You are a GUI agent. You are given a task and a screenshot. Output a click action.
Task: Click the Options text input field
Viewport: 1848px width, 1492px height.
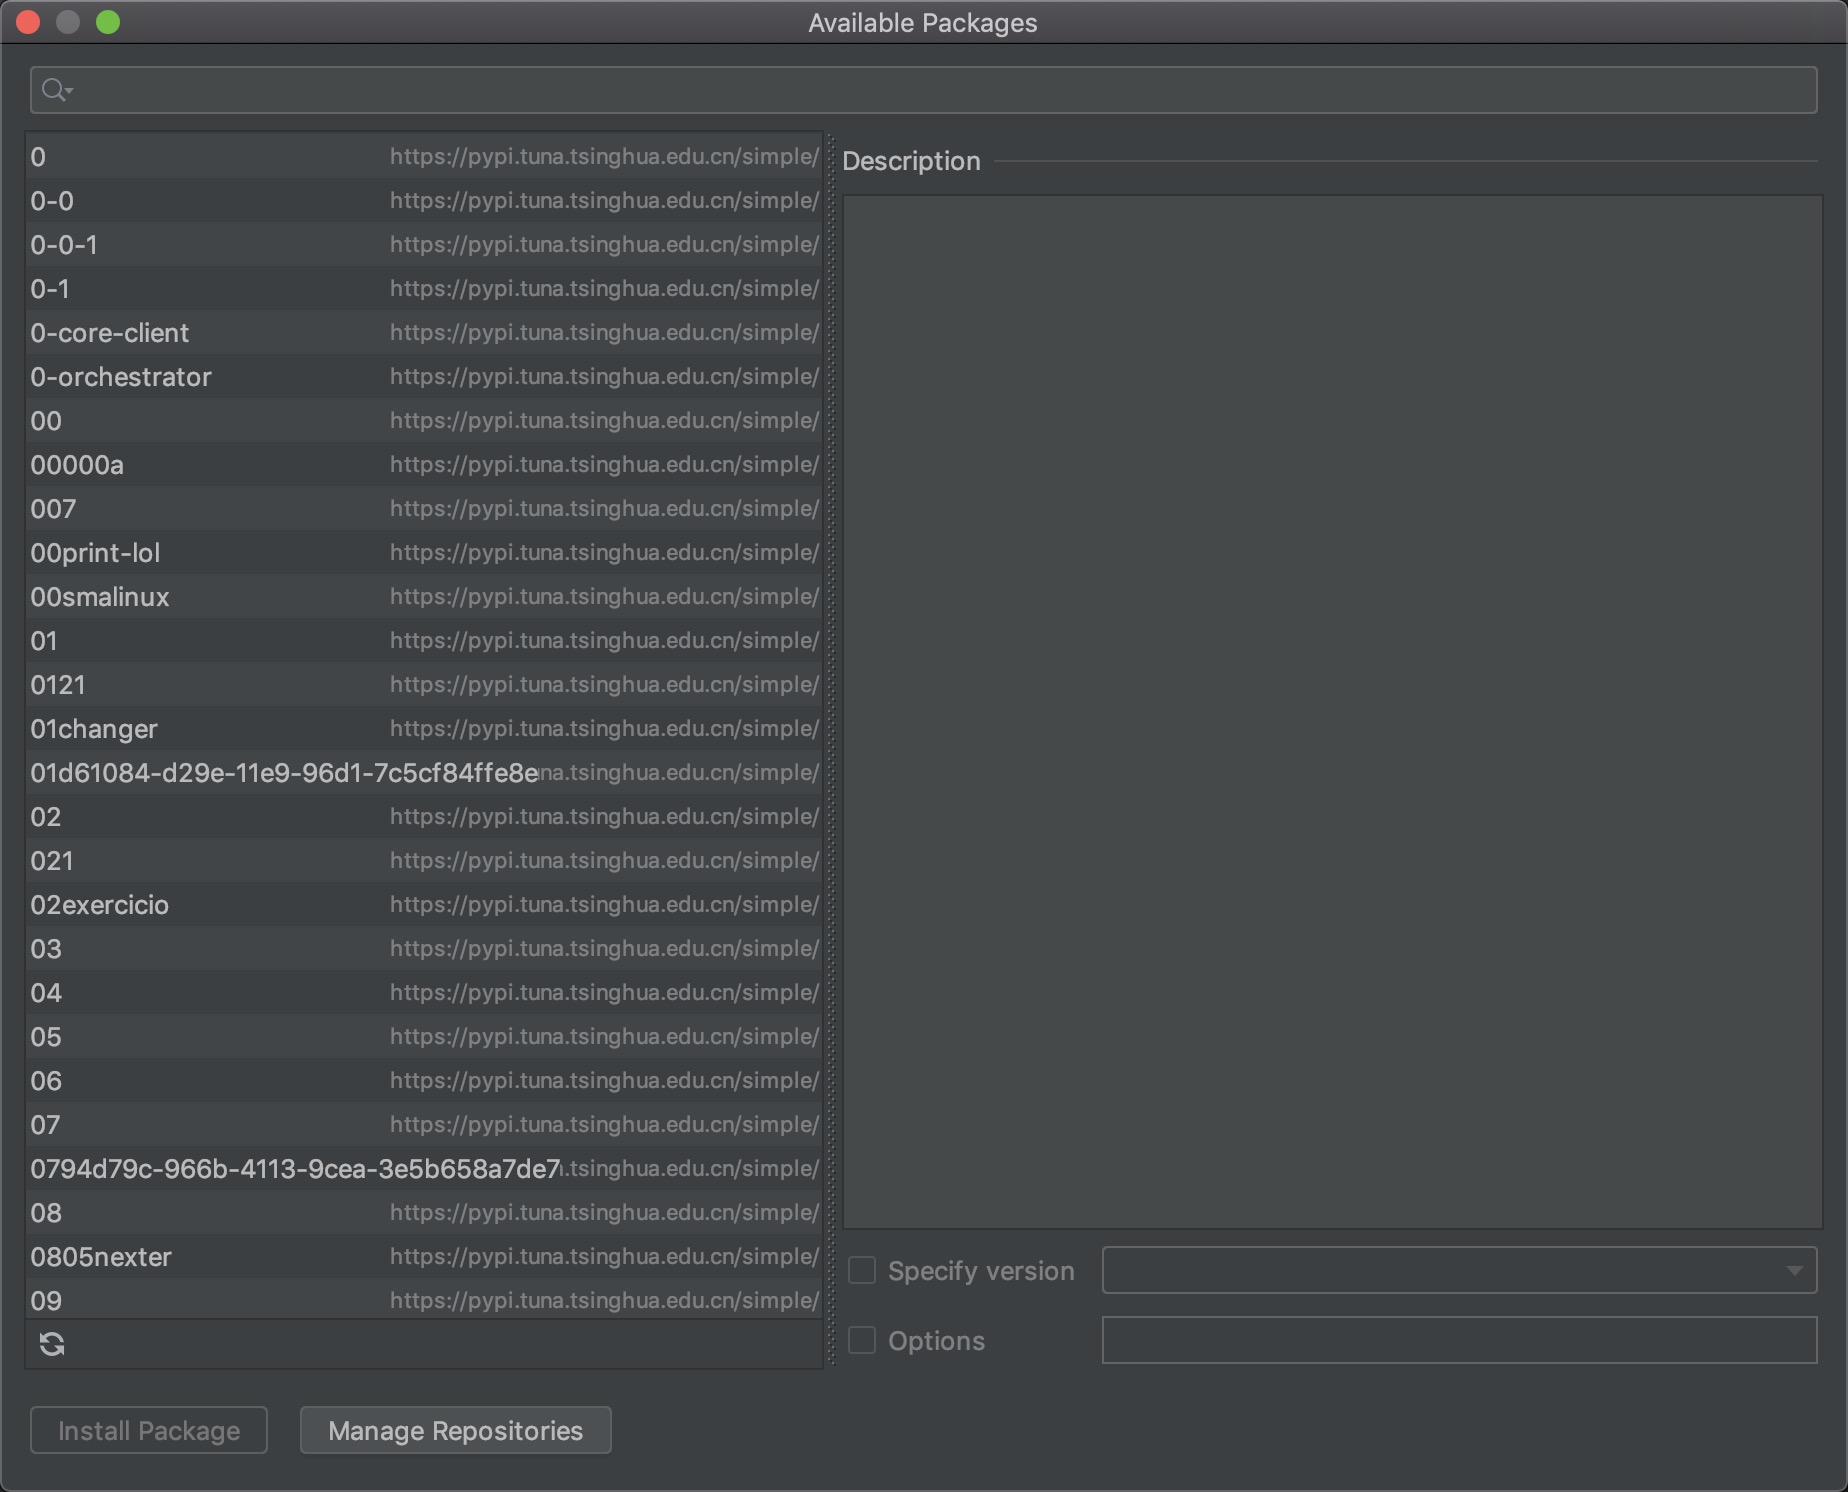pos(1460,1340)
